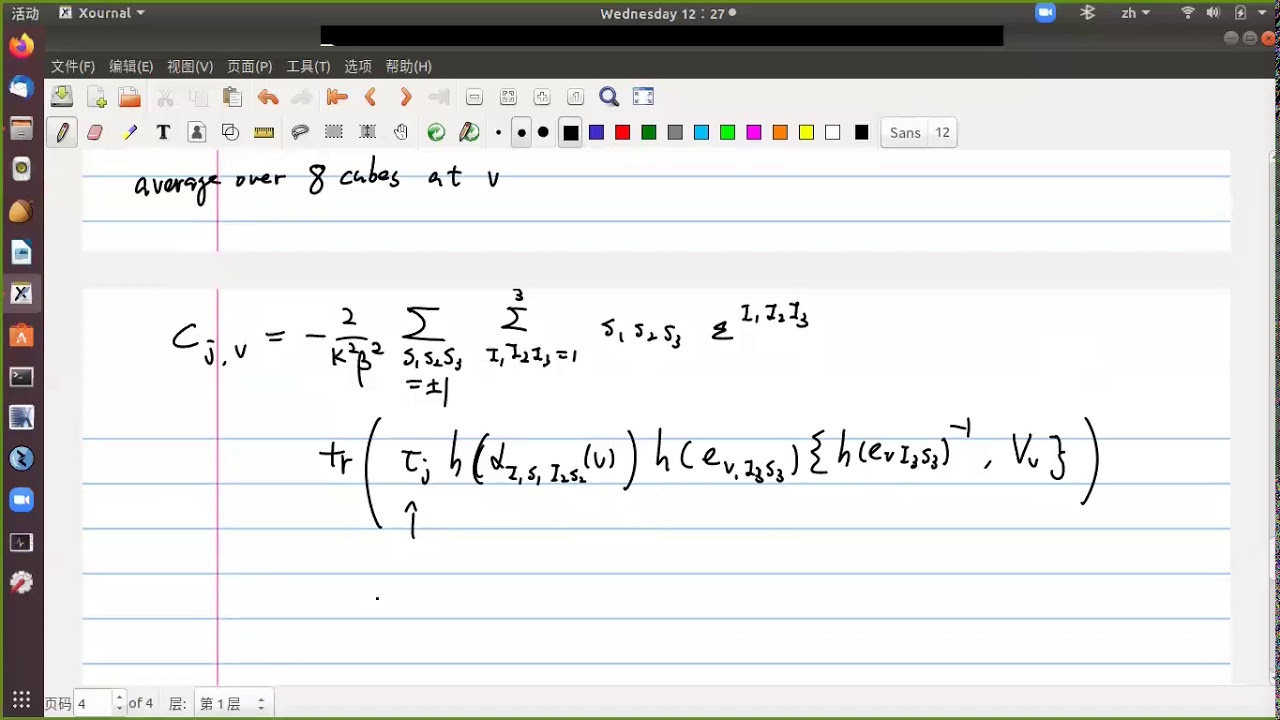Paste from clipboard toolbar icon
Screen dimensions: 1280x720
[232, 97]
